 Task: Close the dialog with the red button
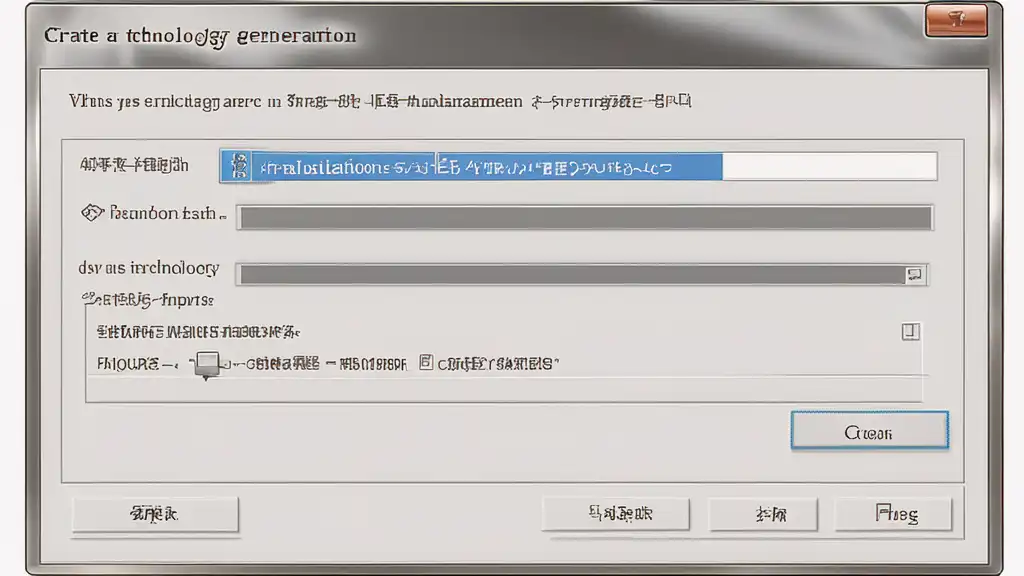click(x=956, y=20)
